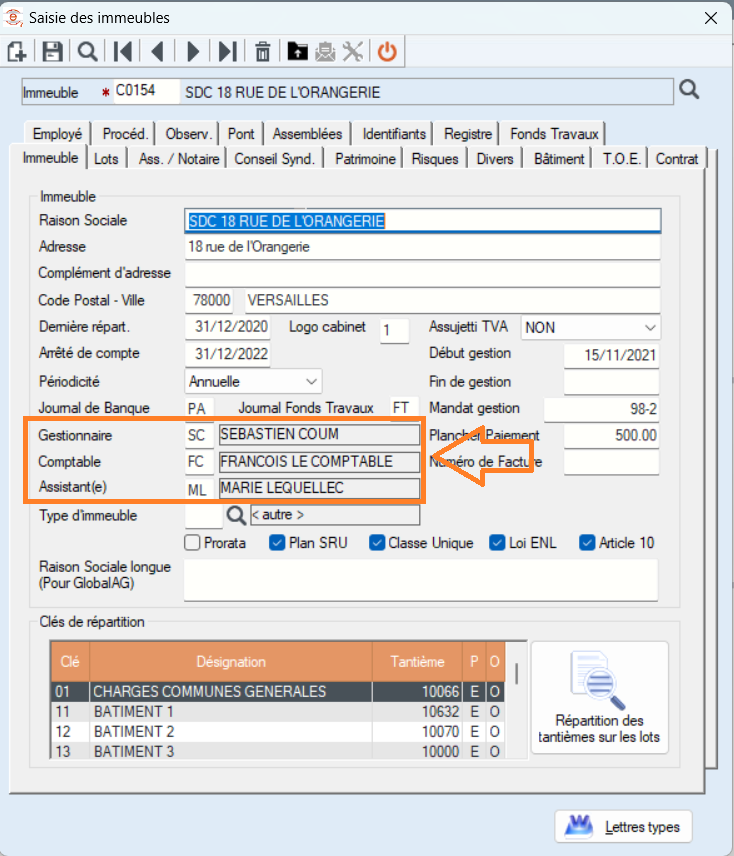Search immeuble with magnifier next to C0154
The height and width of the screenshot is (856, 734).
689,89
